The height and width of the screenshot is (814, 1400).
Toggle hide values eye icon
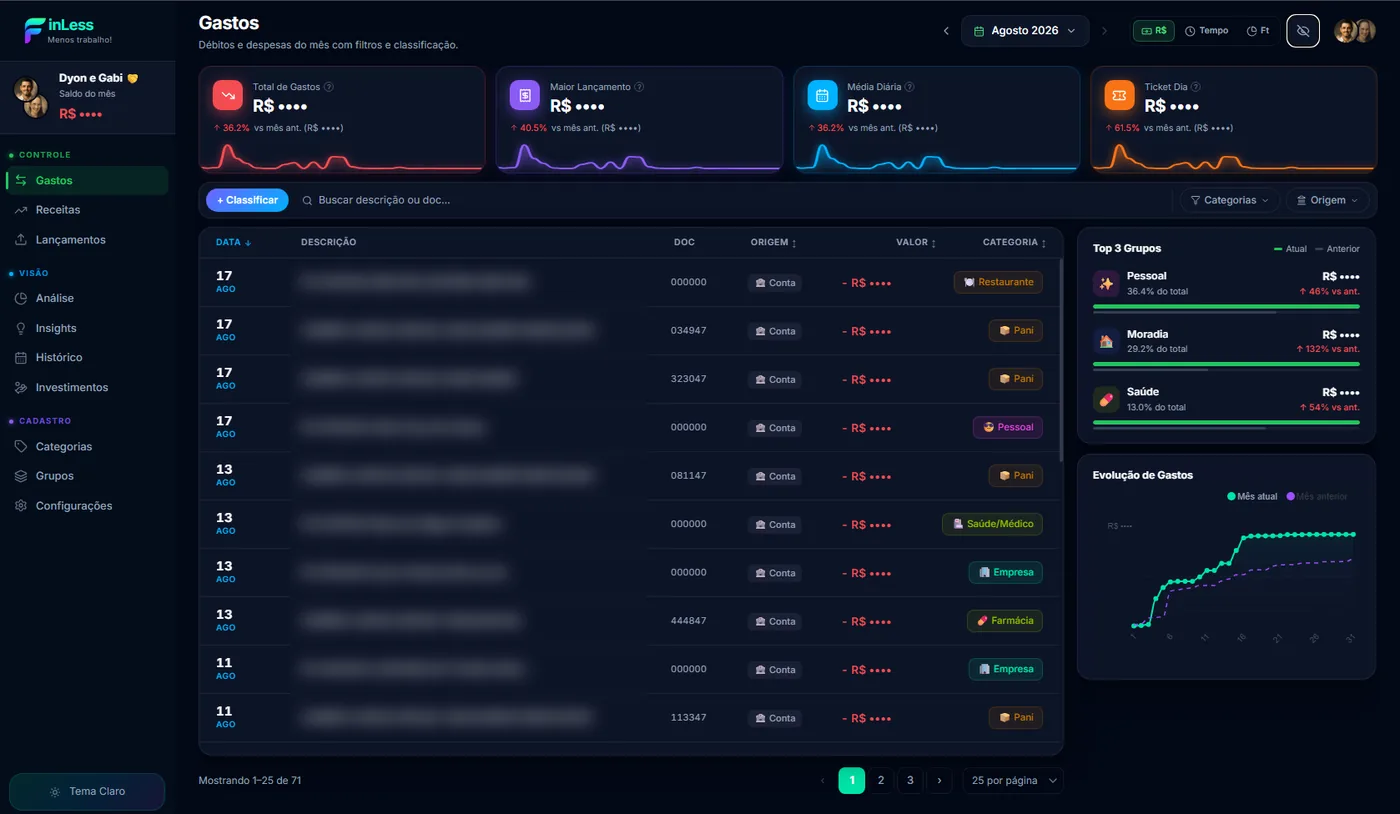1303,31
